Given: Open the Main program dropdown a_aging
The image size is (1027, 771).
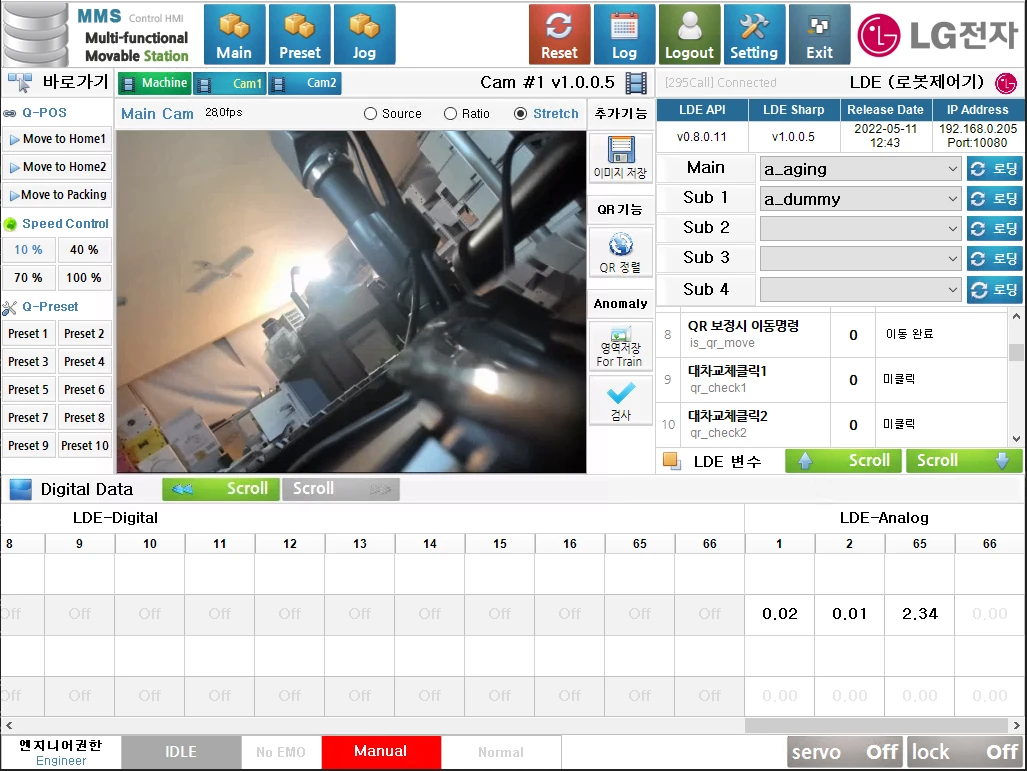Looking at the screenshot, I should tap(861, 169).
